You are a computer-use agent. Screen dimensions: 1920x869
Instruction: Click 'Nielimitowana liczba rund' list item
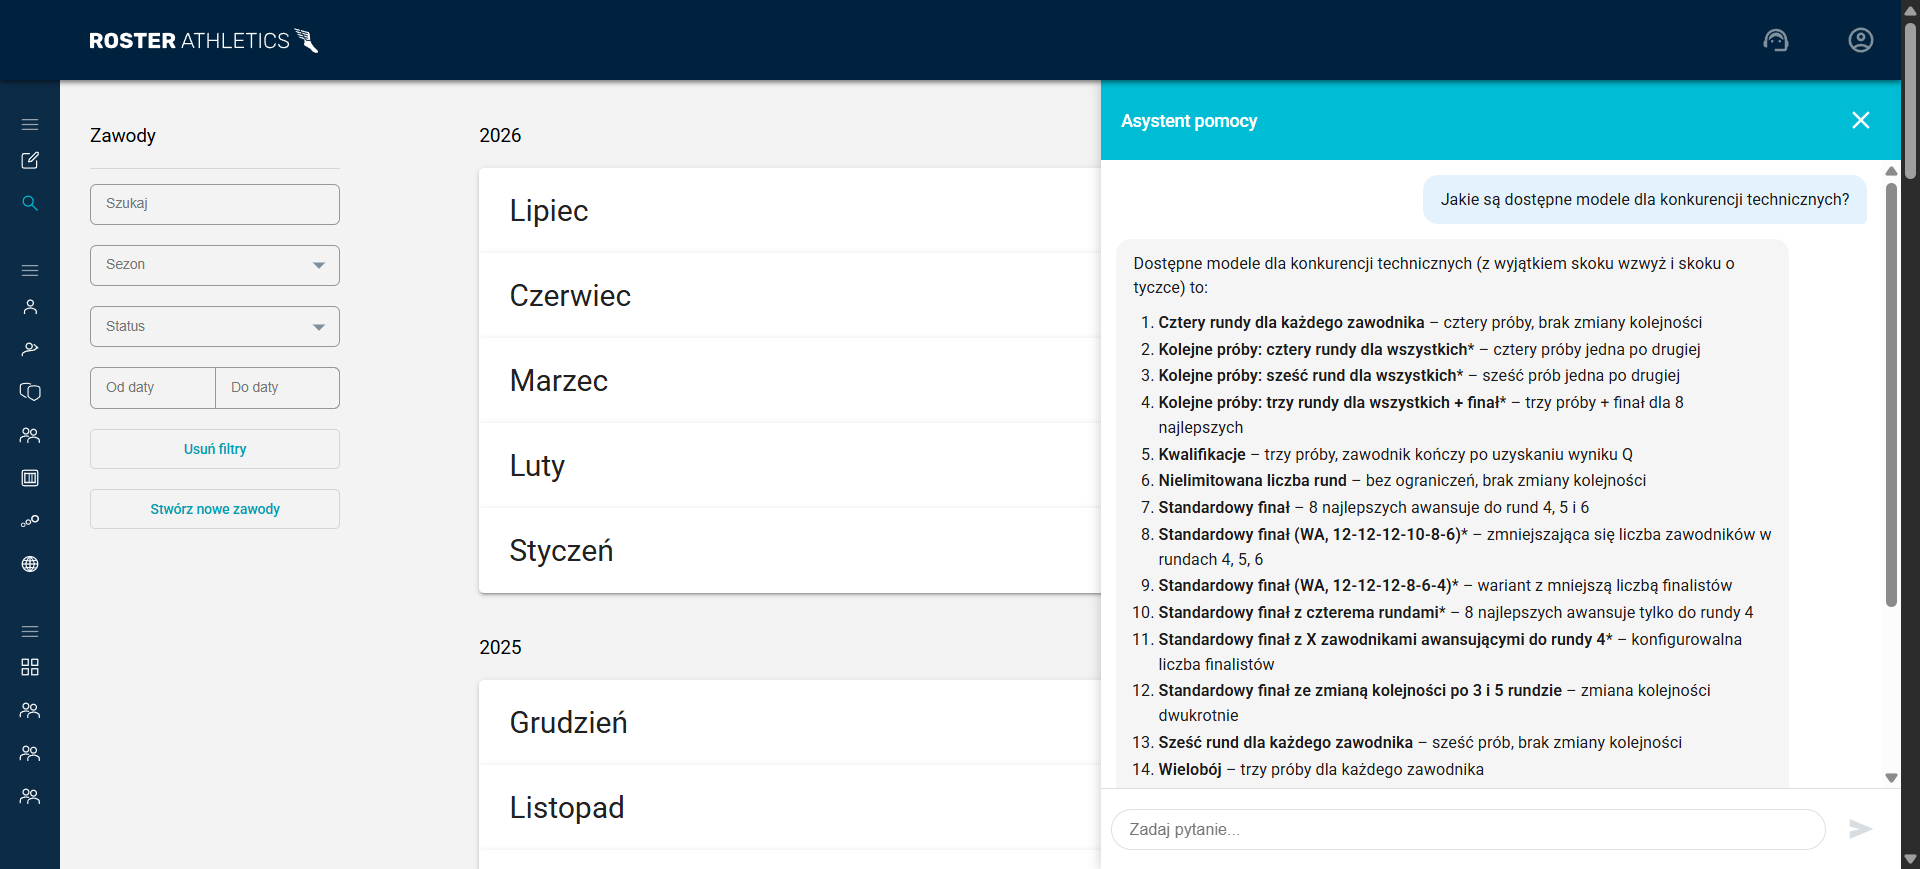click(1402, 480)
